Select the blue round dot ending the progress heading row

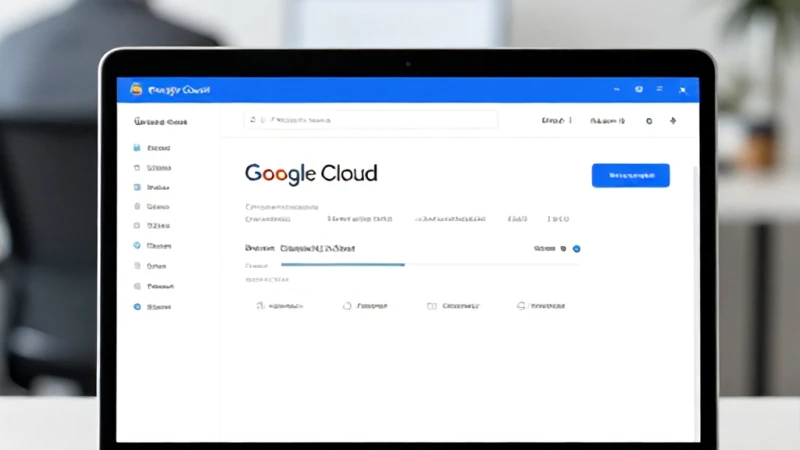pos(577,249)
